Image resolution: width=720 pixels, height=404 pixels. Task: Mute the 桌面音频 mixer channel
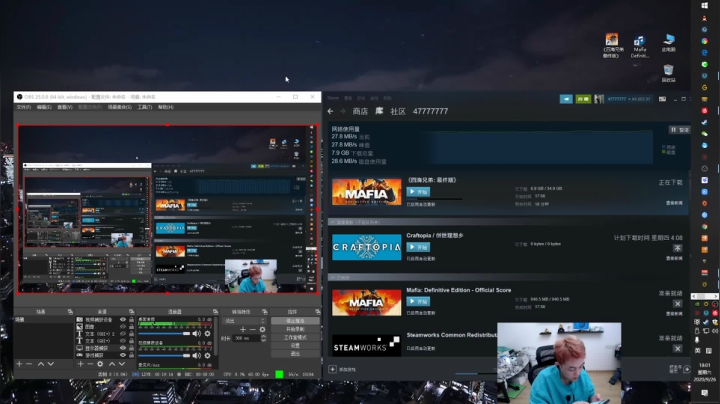197,333
